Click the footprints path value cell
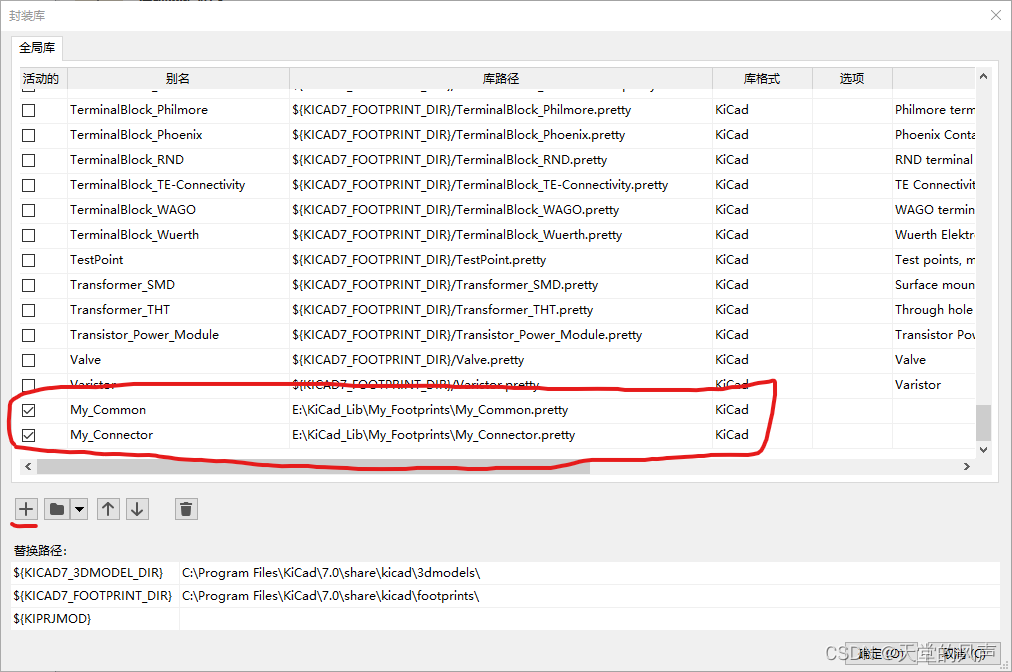 (x=589, y=596)
